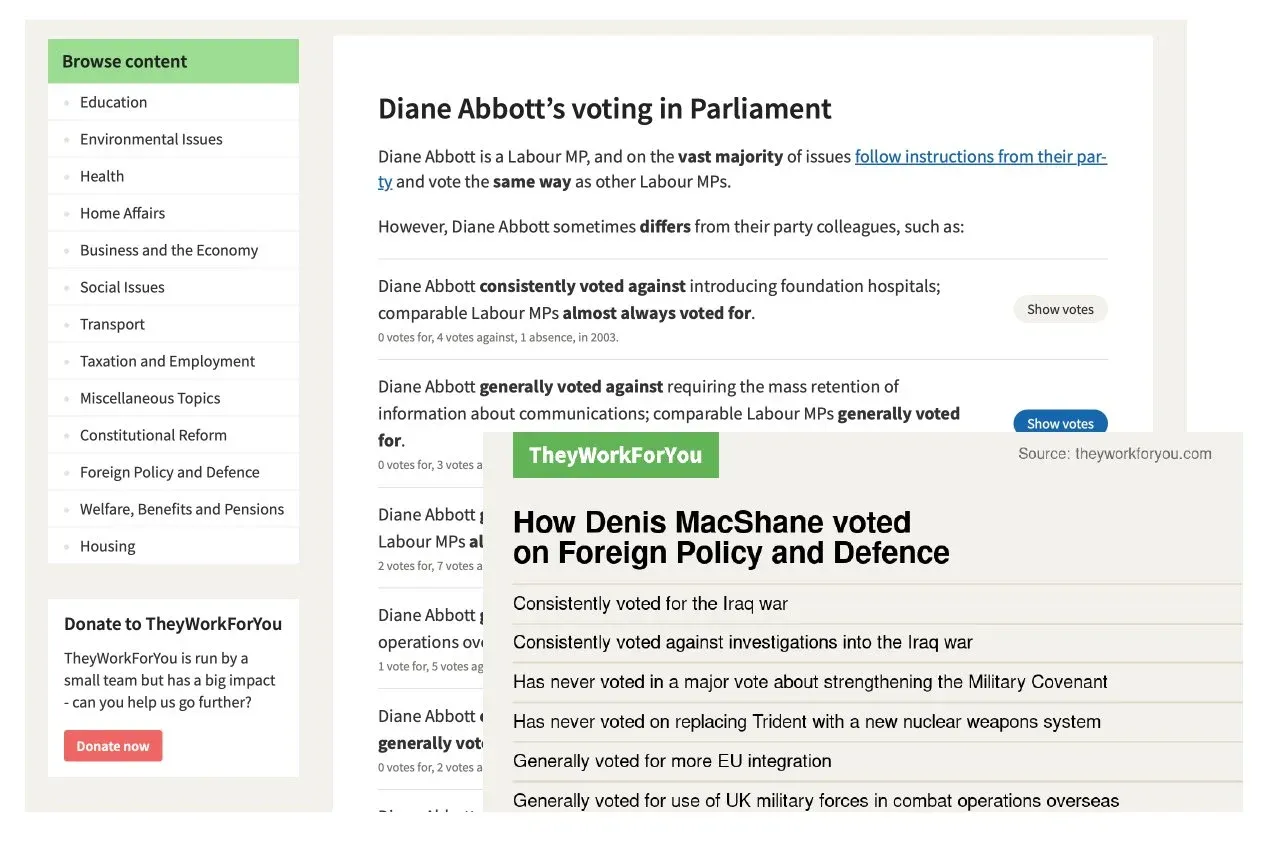Viewport: 1272px width, 844px height.
Task: Click the green TheyWorkForYou logo badge
Action: point(615,455)
